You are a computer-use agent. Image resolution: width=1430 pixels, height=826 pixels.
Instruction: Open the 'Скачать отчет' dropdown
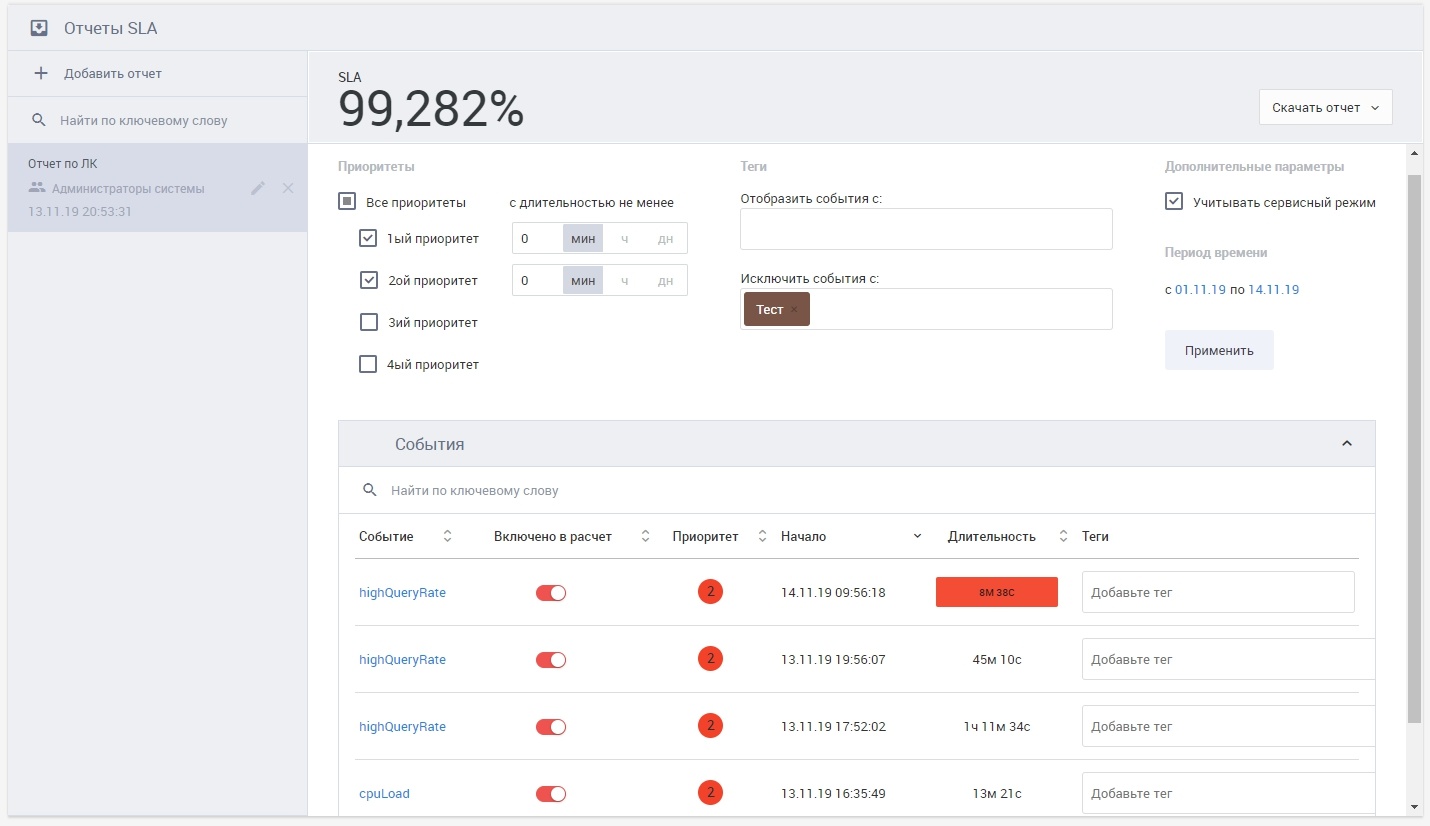click(1325, 107)
